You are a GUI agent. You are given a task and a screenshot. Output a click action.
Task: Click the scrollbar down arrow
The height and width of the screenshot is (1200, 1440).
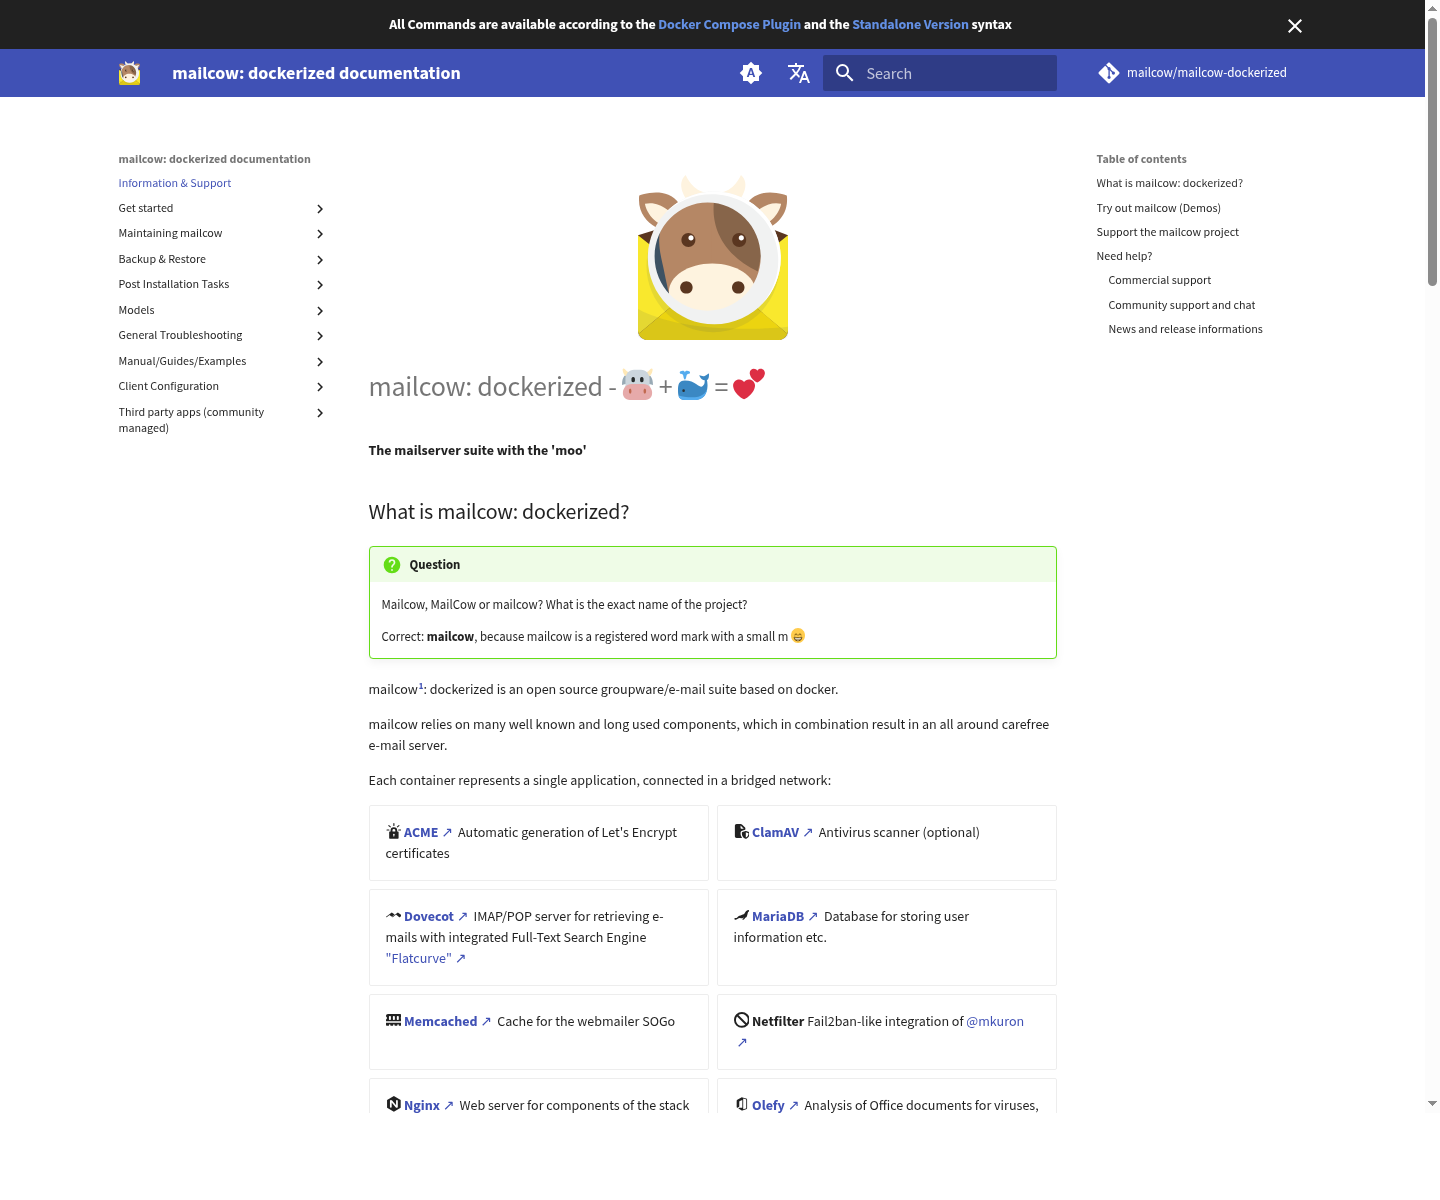tap(1432, 1103)
